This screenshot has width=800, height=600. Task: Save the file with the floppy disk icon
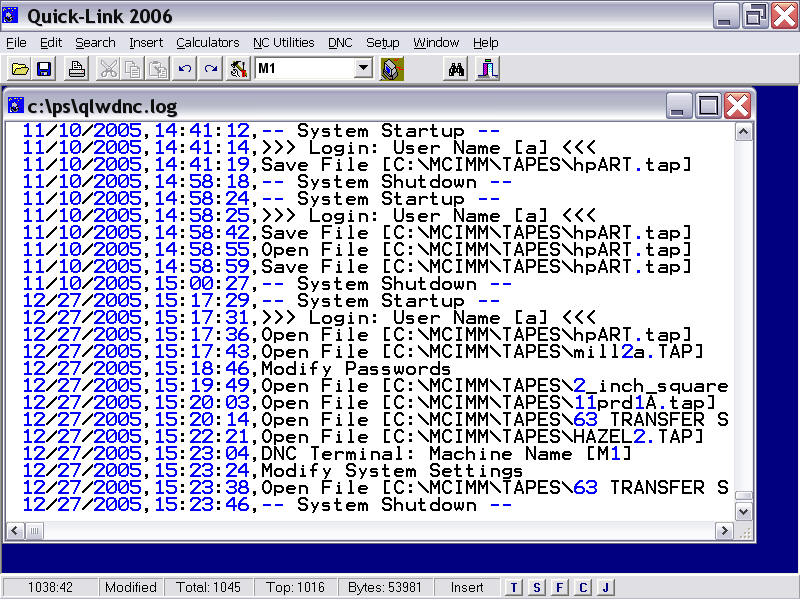click(x=44, y=69)
